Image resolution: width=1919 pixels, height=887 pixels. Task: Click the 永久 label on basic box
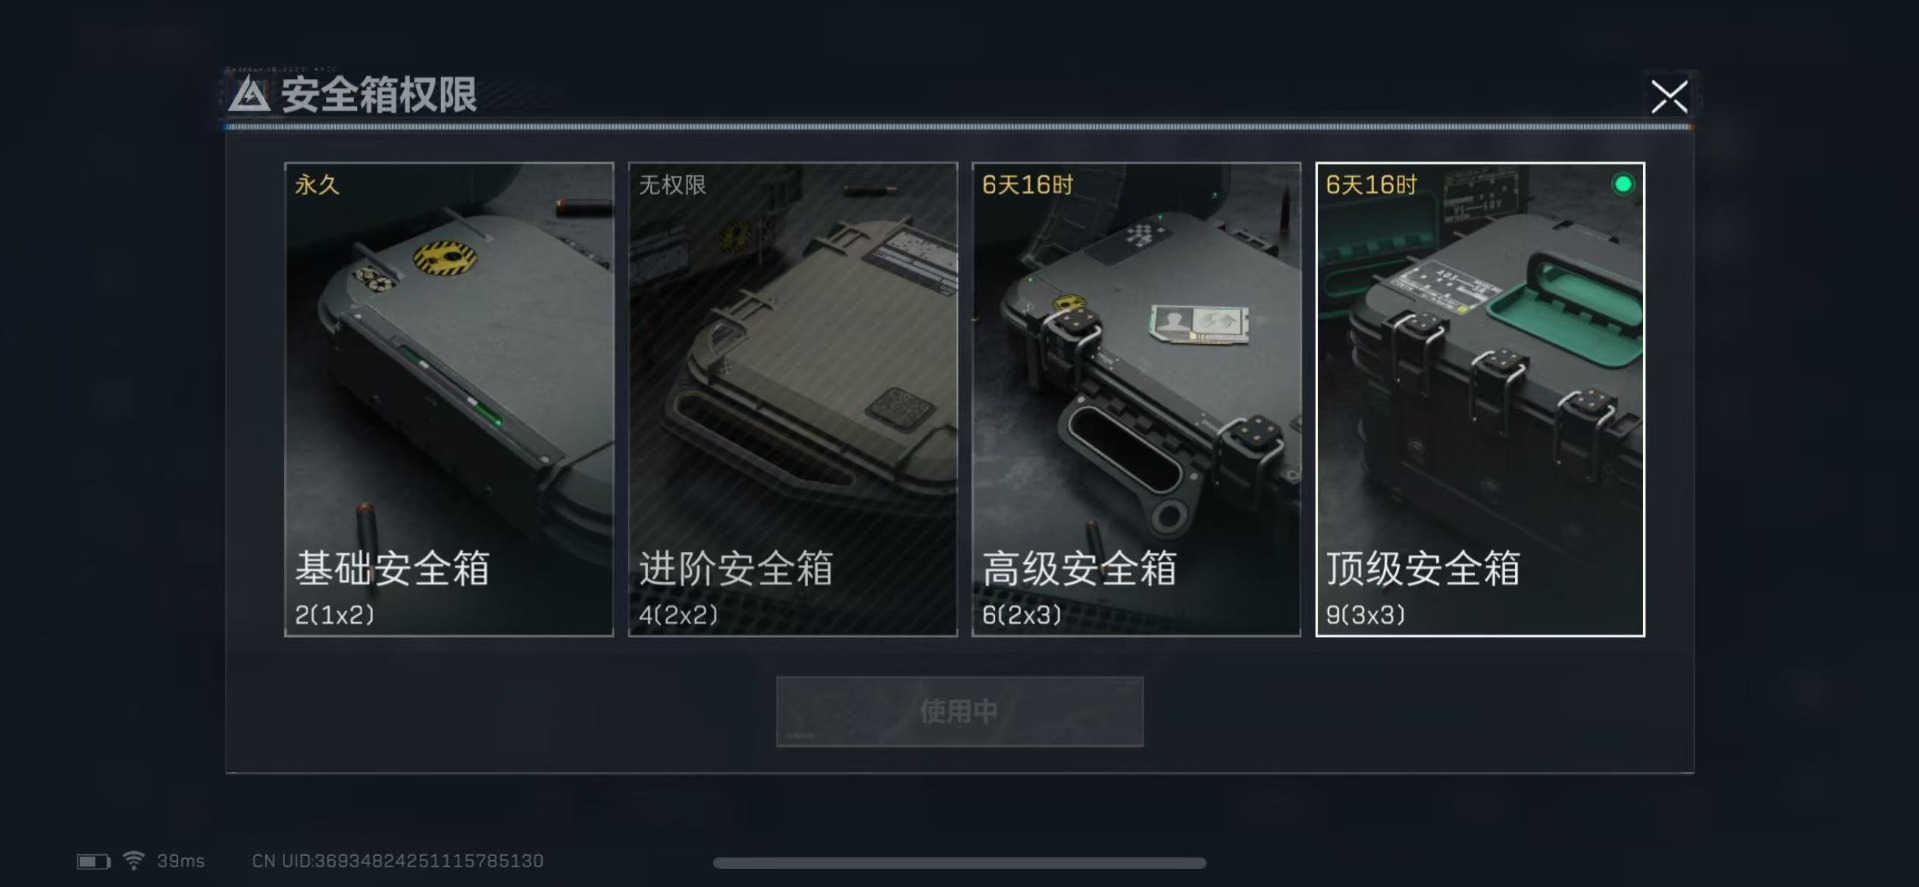tap(317, 185)
